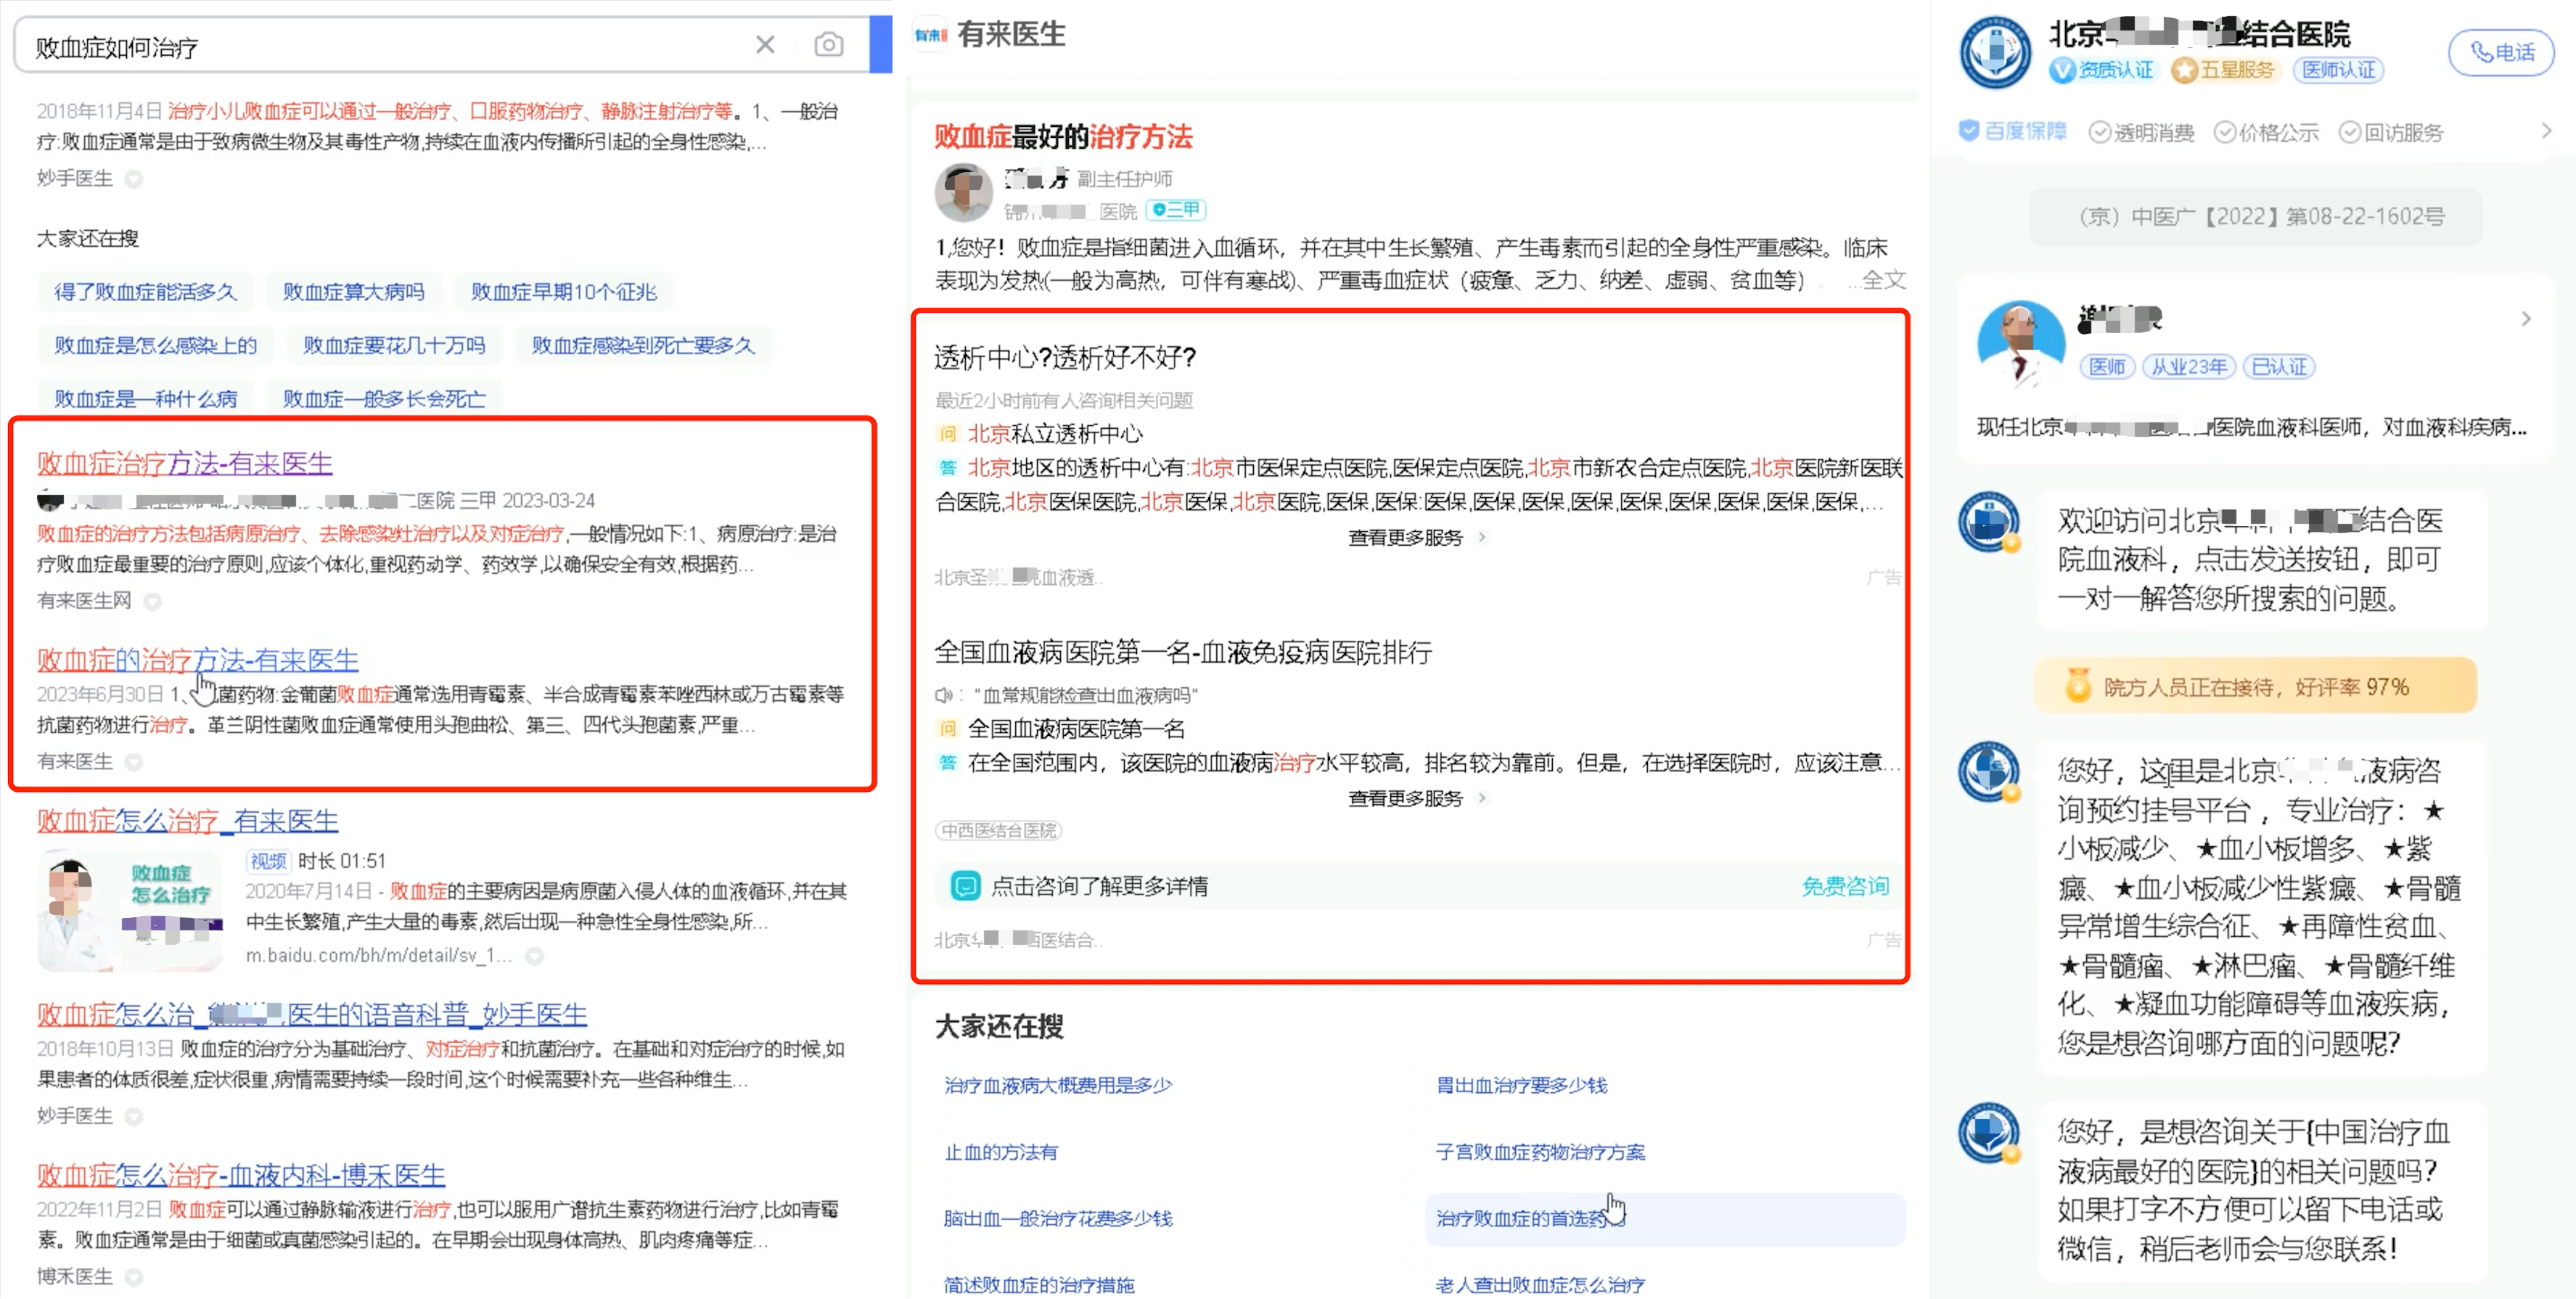The width and height of the screenshot is (2576, 1299).
Task: Click speaker icon beside 血常规能检查出血液病吗
Action: [943, 695]
